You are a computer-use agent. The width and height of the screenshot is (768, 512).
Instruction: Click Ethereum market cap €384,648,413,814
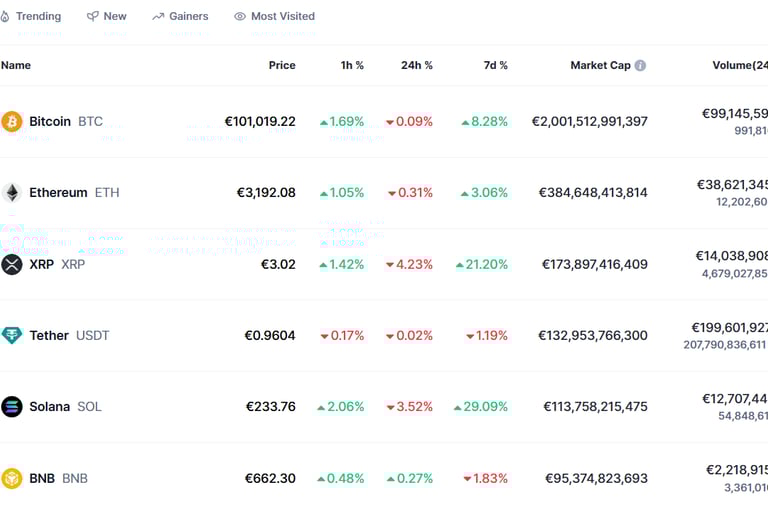[x=593, y=193]
